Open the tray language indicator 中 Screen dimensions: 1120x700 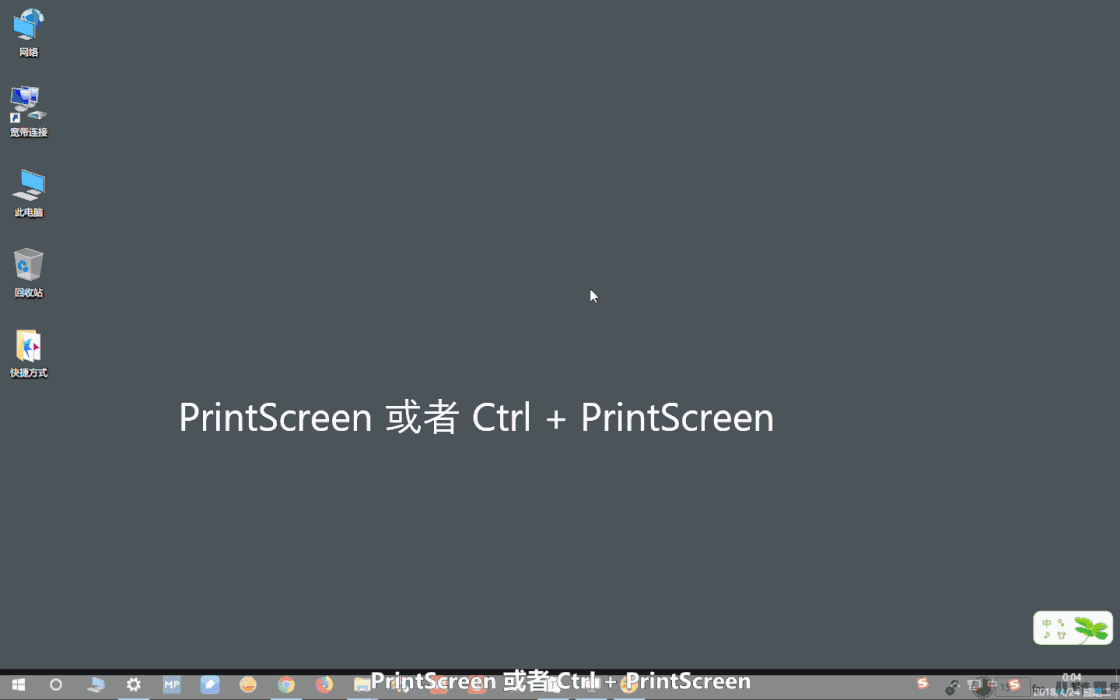(992, 684)
